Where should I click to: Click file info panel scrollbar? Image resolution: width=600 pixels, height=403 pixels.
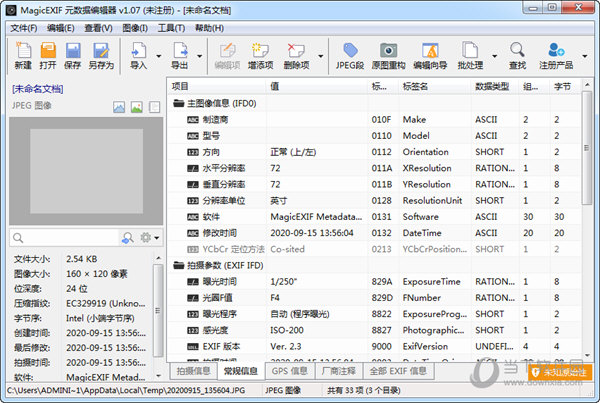click(157, 310)
